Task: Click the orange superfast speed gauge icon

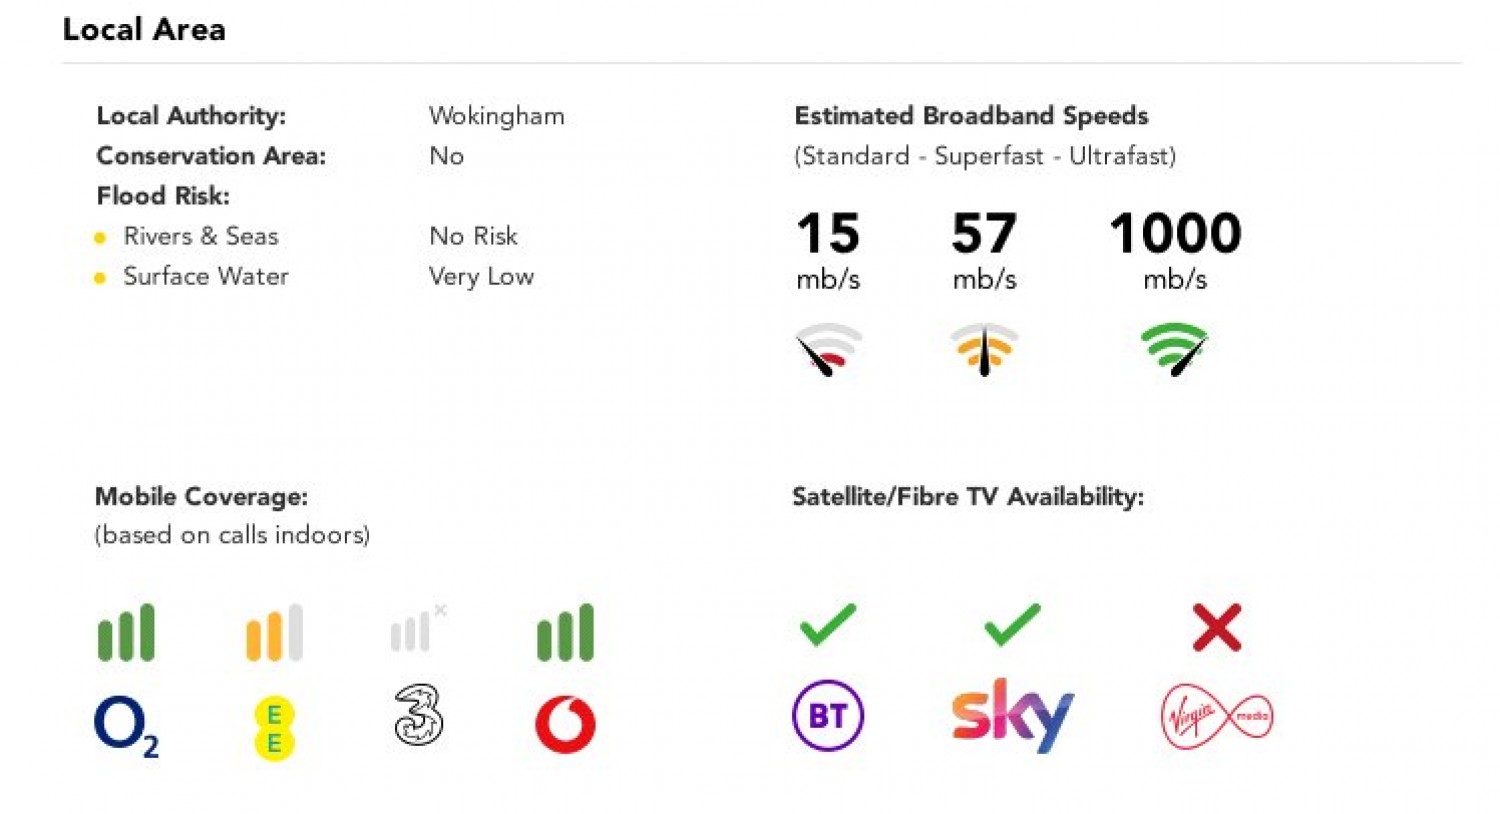Action: pyautogui.click(x=984, y=349)
